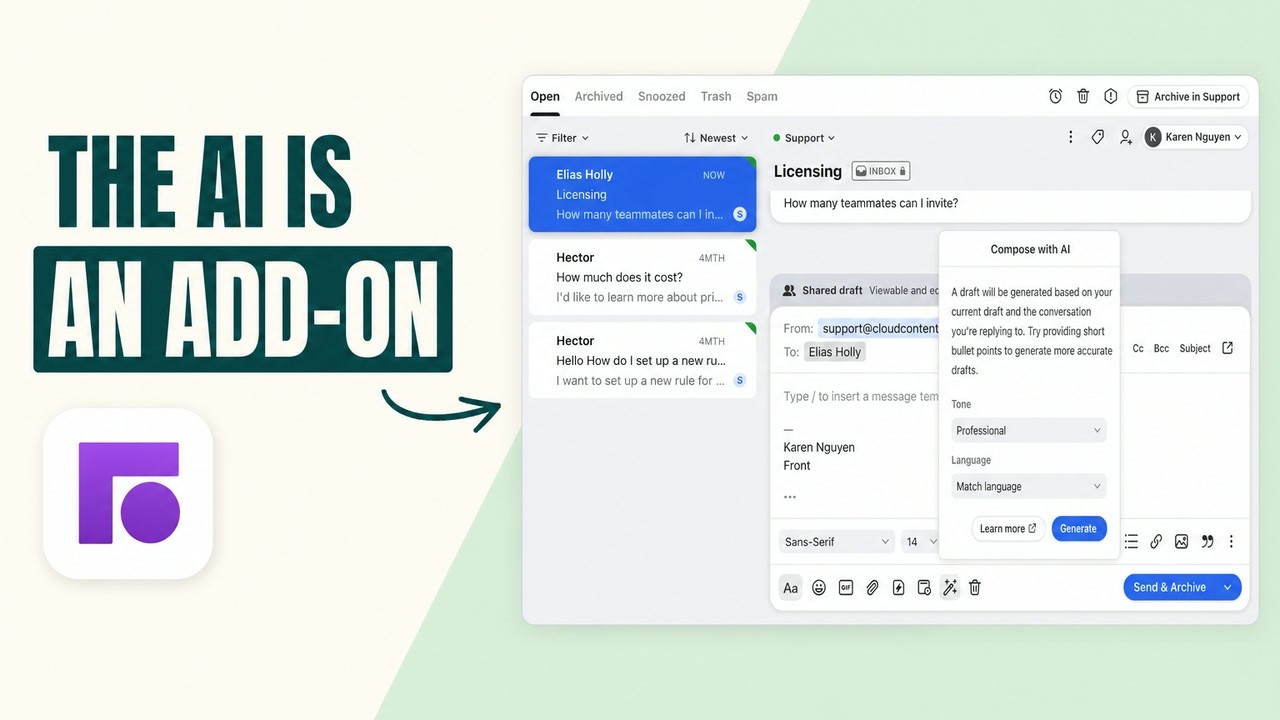Image resolution: width=1280 pixels, height=720 pixels.
Task: Click the Generate button
Action: 1079,529
